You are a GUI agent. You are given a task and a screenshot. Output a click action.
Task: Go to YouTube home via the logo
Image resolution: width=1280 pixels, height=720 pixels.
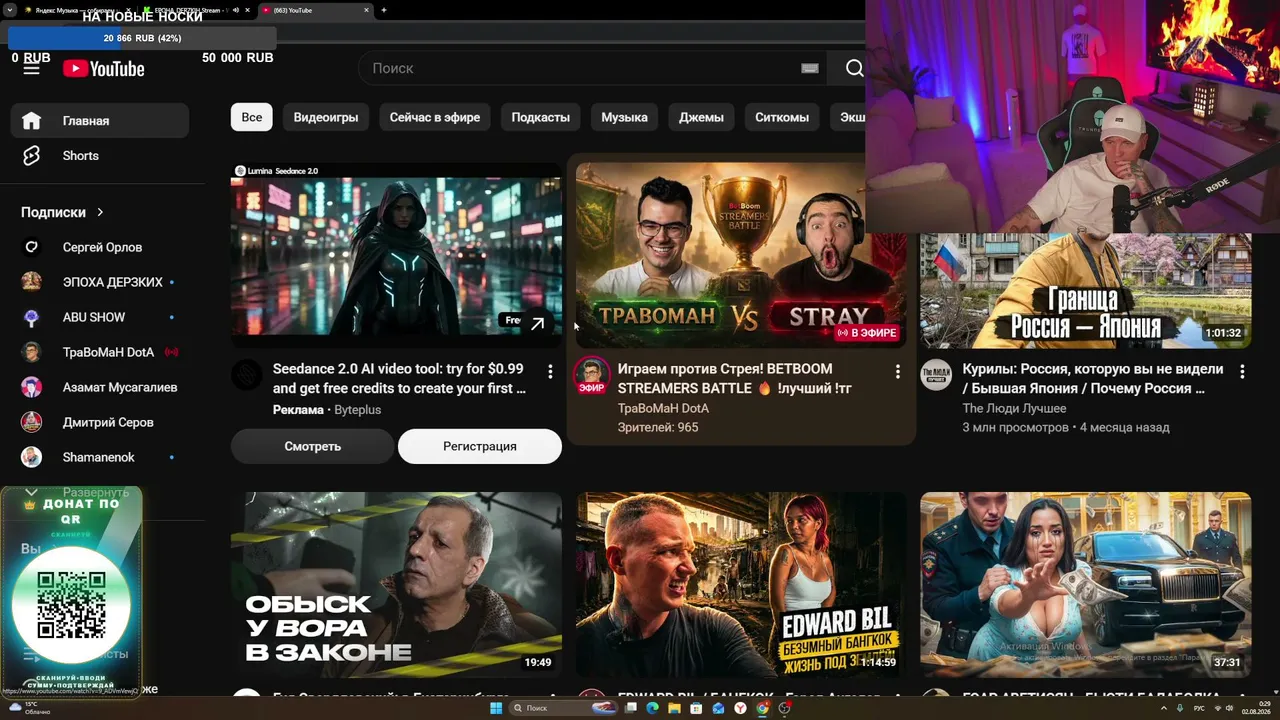click(x=104, y=69)
